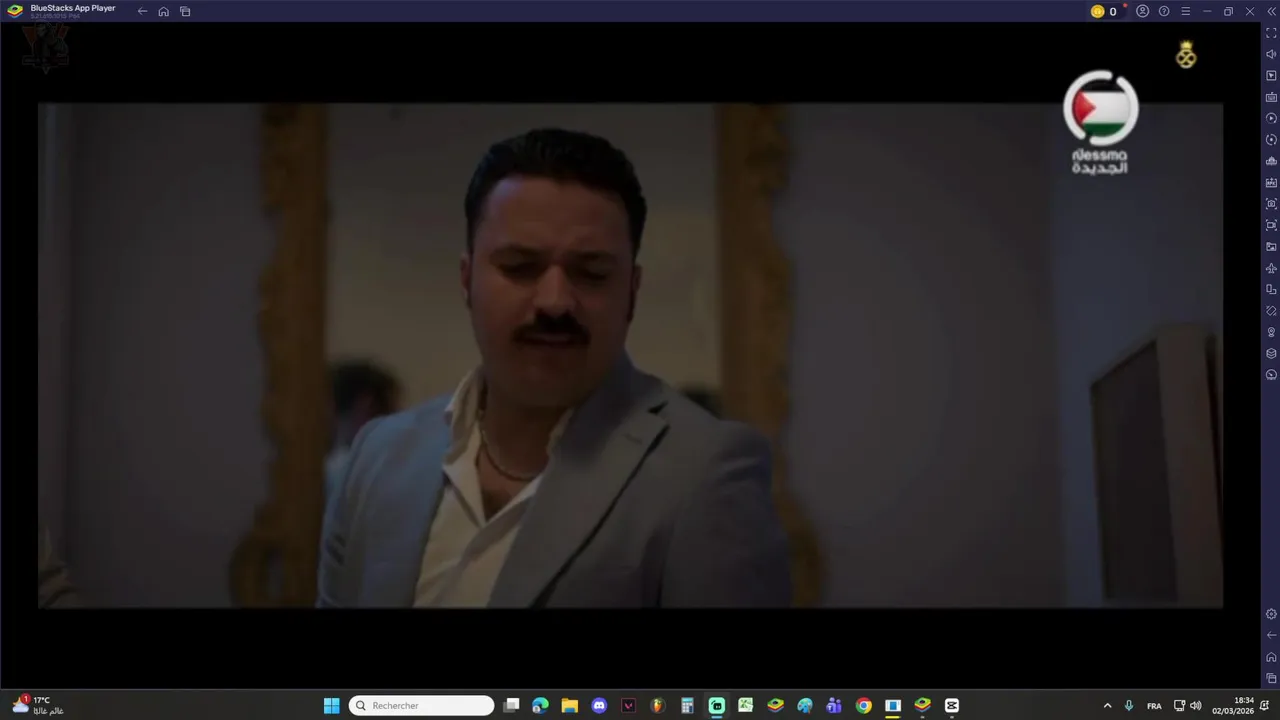
Task: Open Calculator from taskbar
Action: 687,706
